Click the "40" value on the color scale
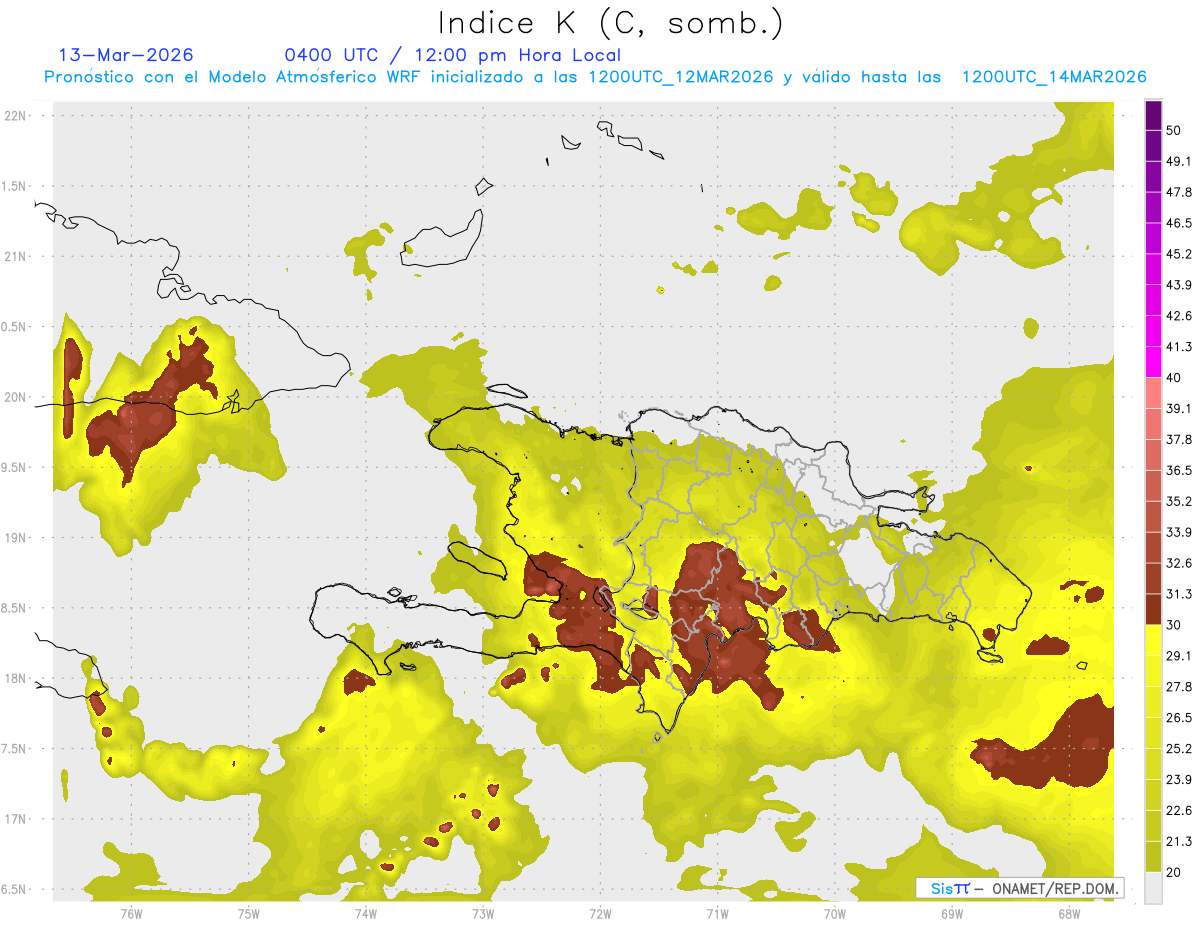Viewport: 1200px width, 927px height. click(x=1173, y=378)
